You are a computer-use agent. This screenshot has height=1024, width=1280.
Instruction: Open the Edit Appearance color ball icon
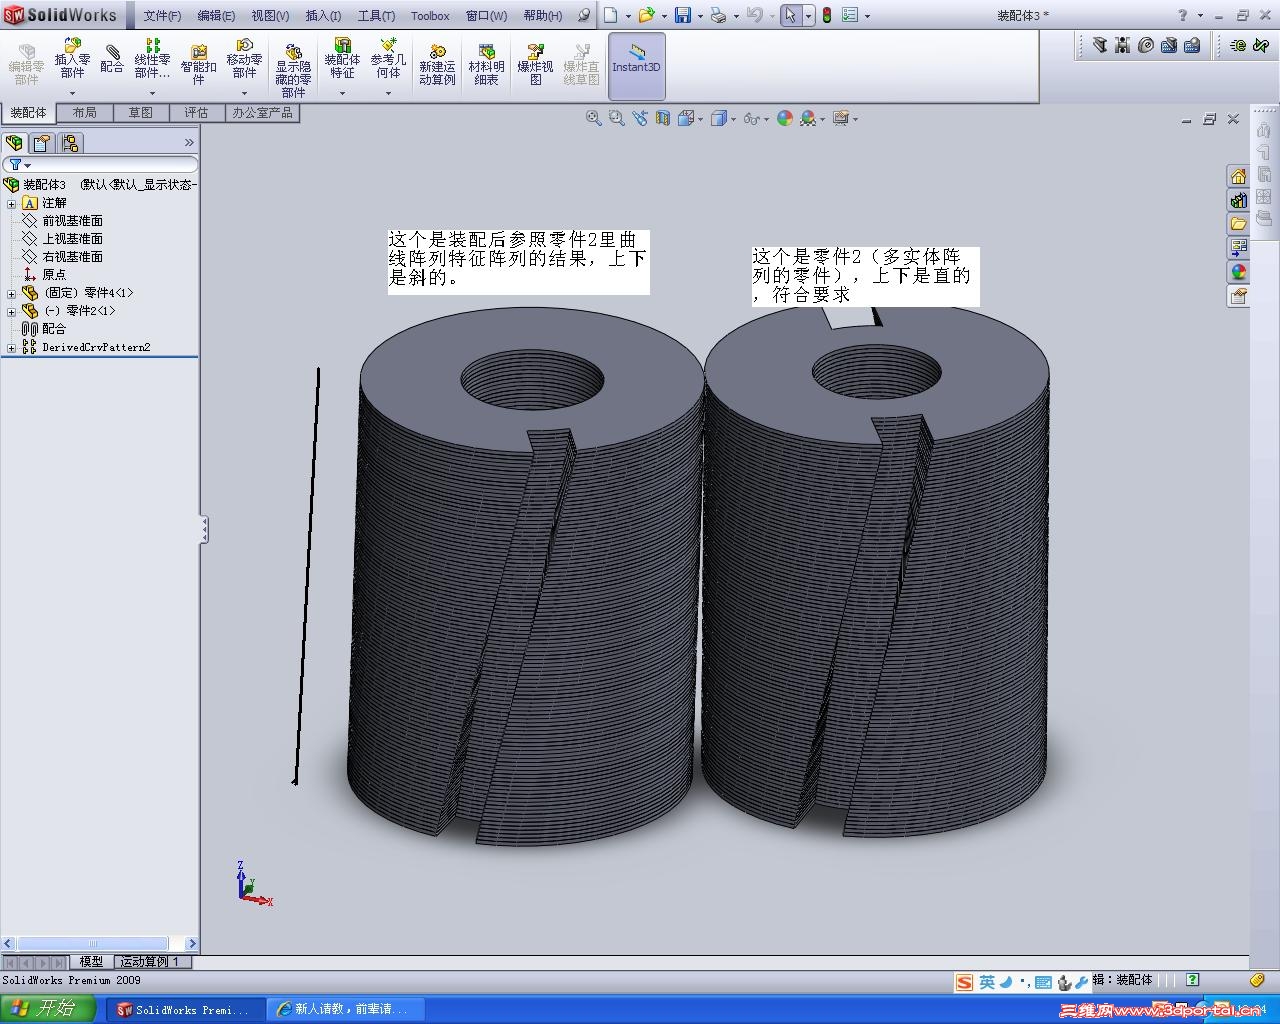pos(785,118)
